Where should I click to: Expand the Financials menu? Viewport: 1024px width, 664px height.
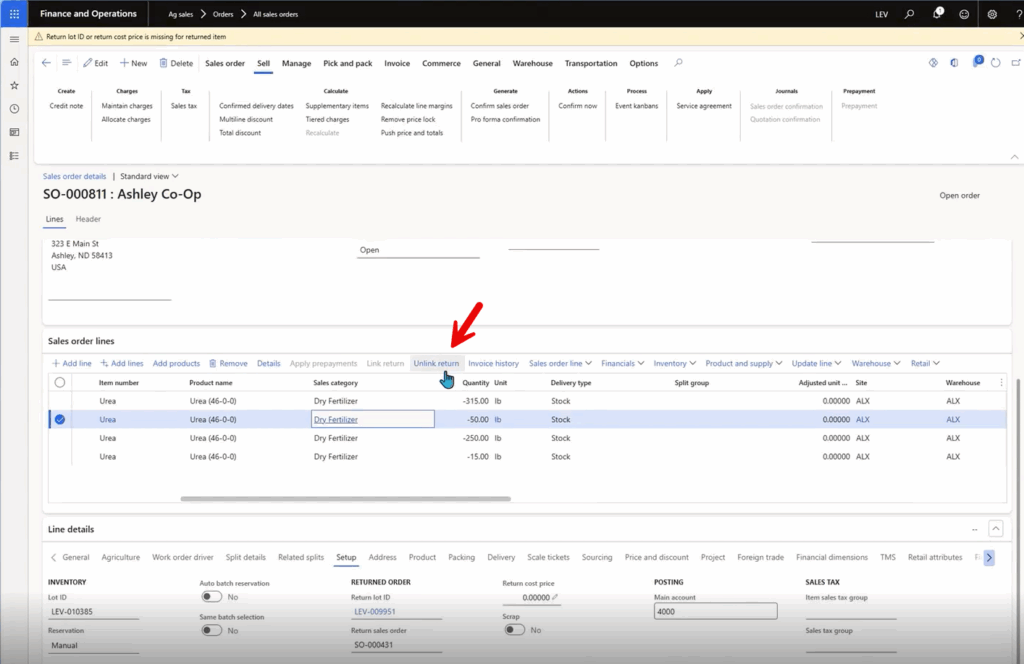[x=622, y=364]
